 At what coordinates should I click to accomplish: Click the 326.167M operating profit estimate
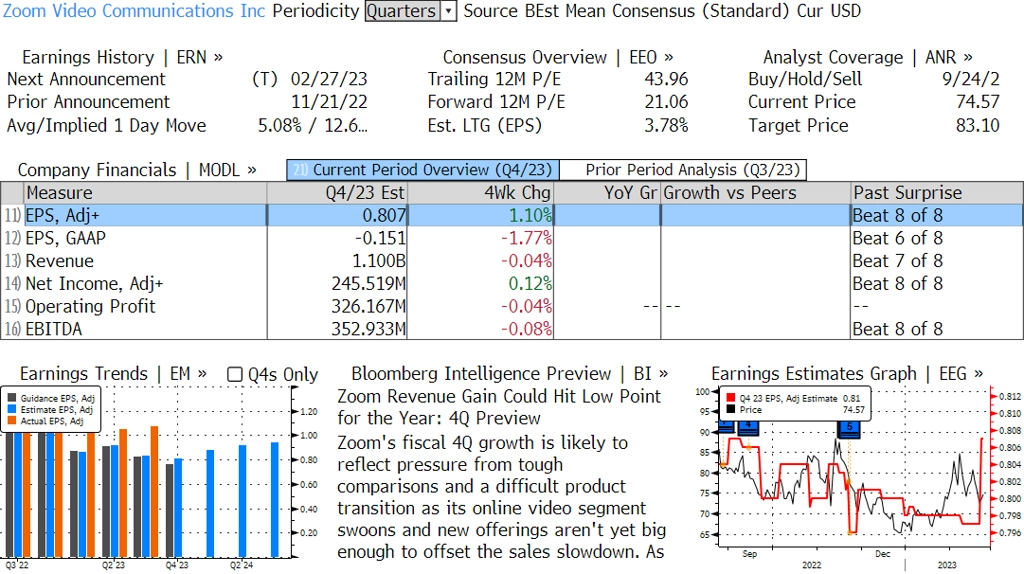tap(368, 306)
